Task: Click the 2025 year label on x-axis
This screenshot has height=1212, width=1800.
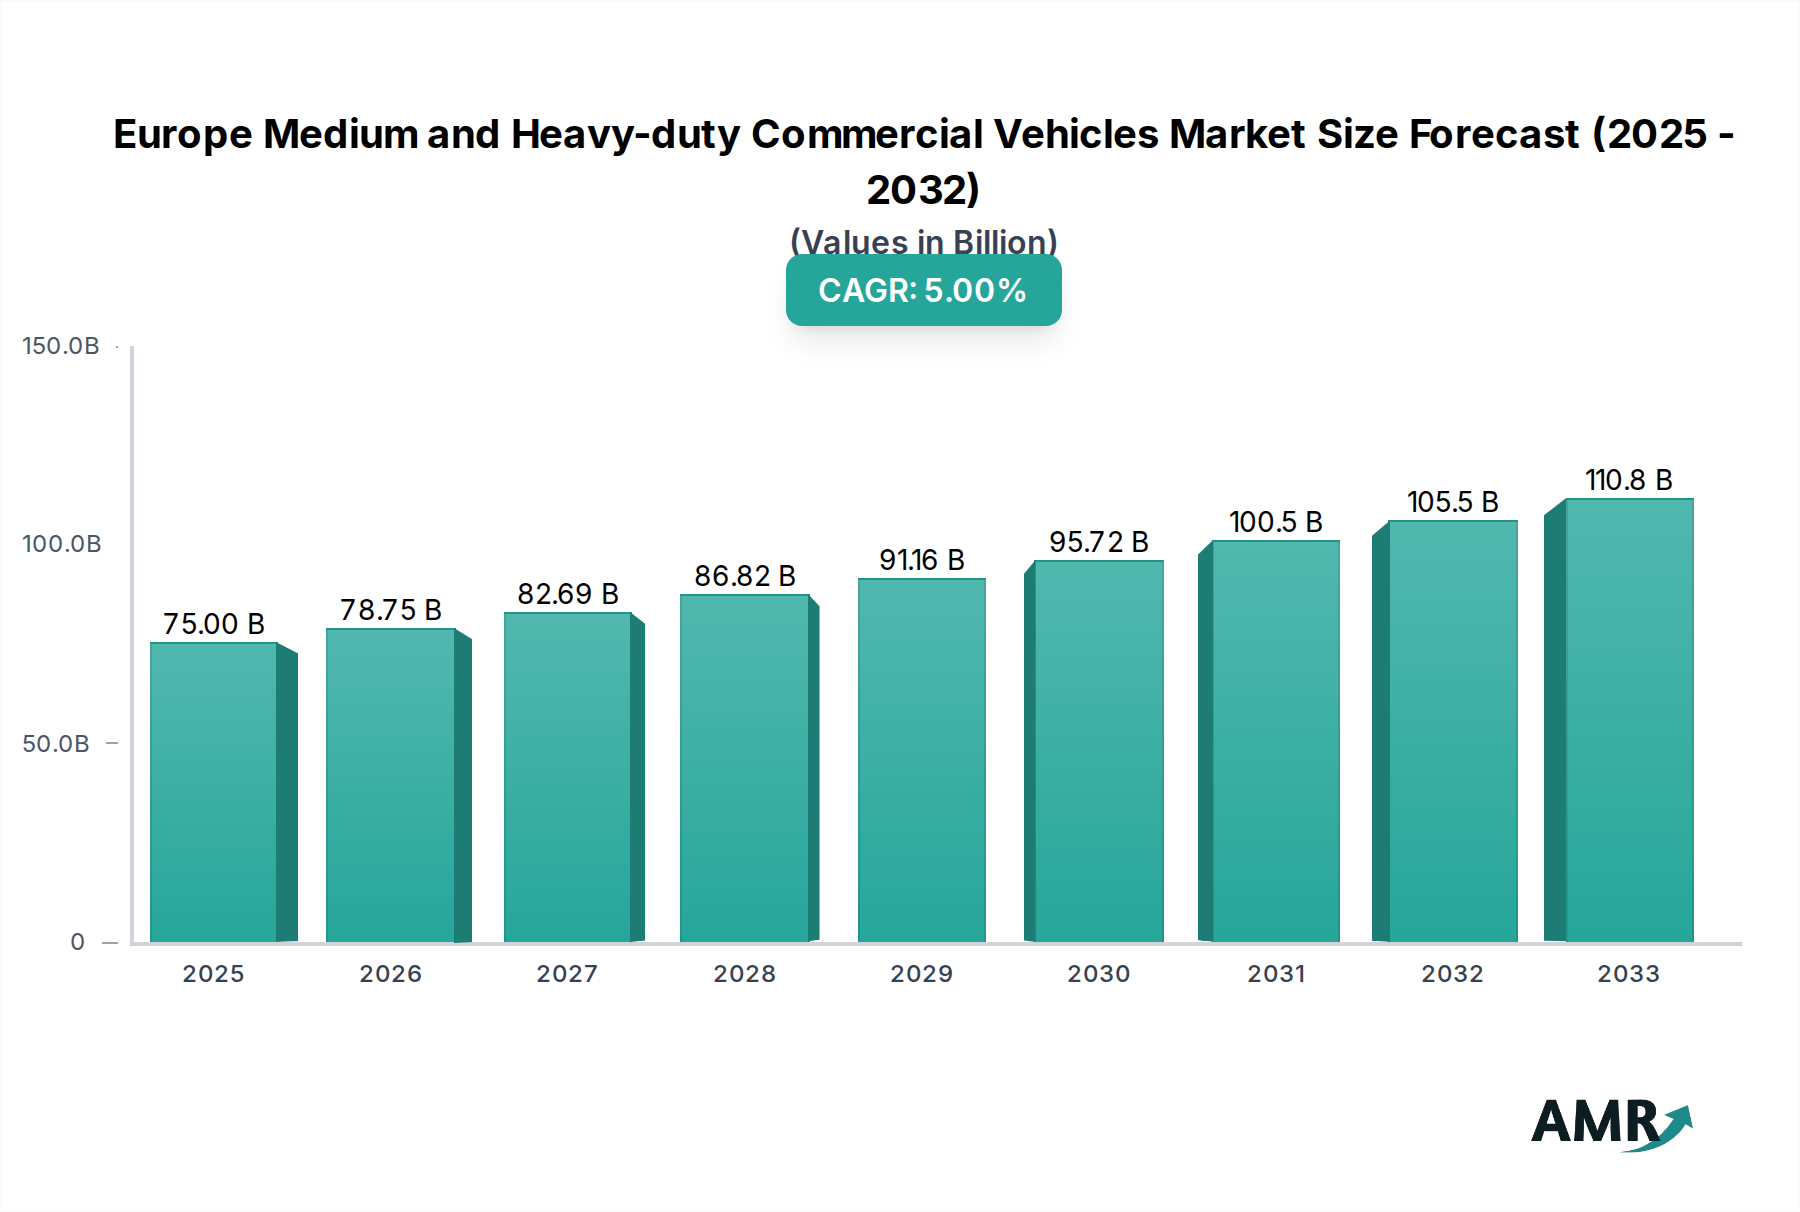Action: [213, 974]
